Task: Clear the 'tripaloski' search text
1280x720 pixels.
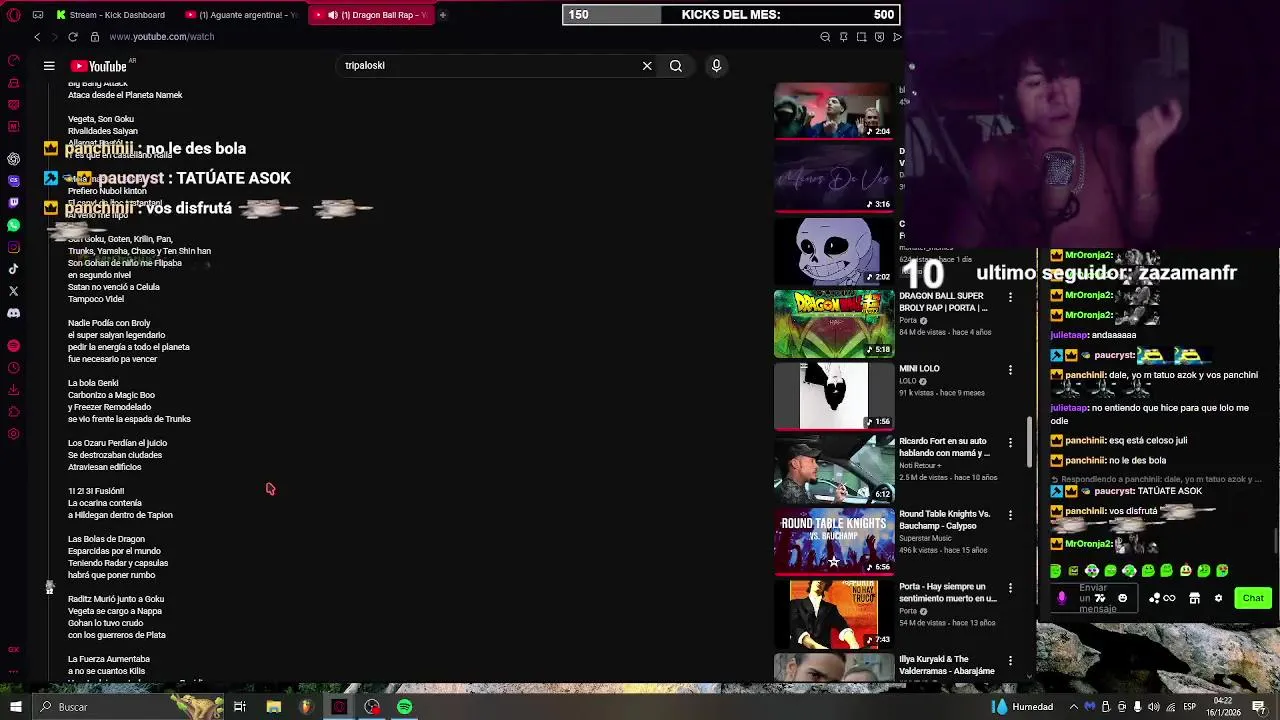Action: [x=647, y=66]
